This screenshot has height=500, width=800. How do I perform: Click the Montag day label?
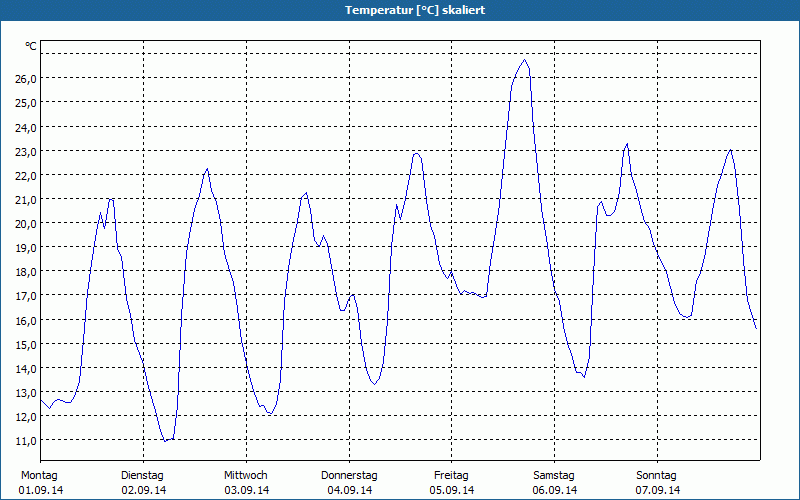tap(39, 475)
